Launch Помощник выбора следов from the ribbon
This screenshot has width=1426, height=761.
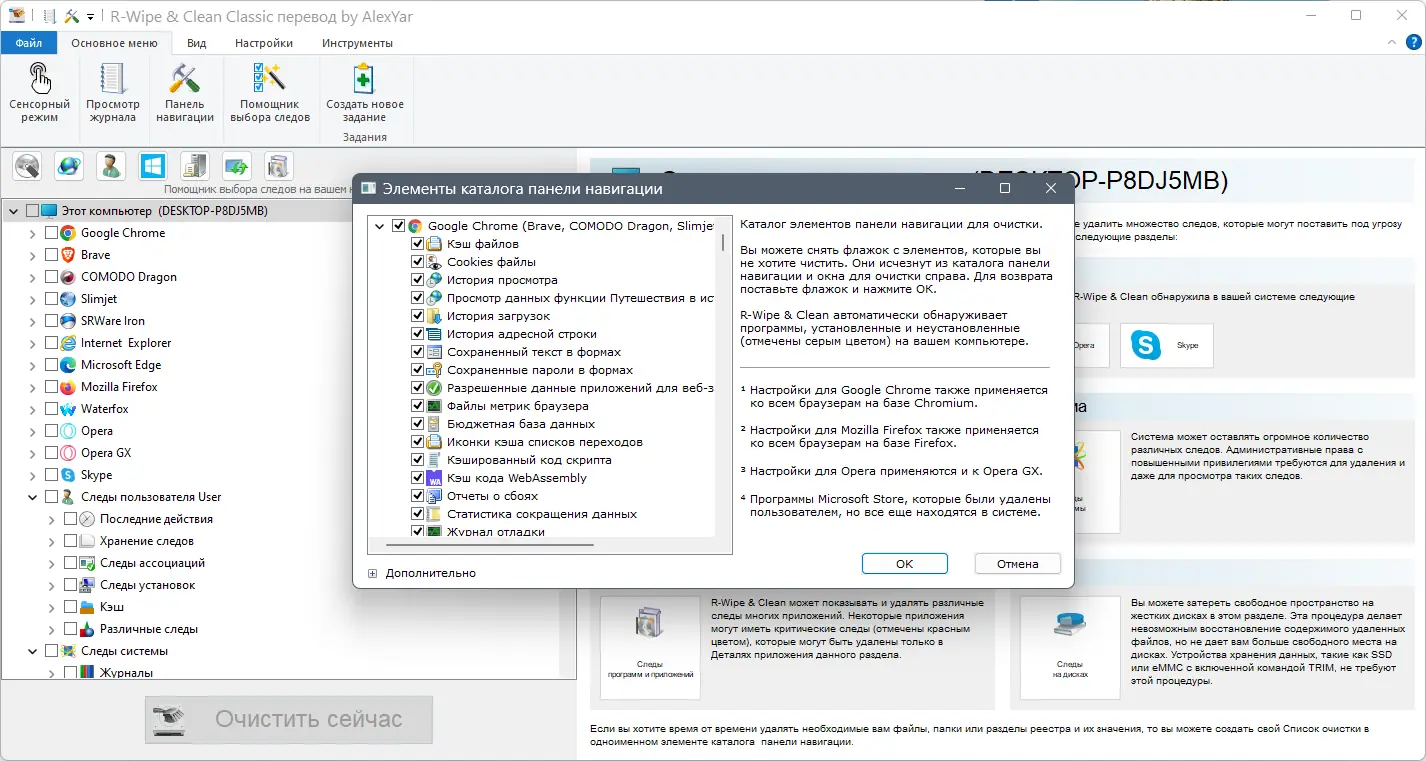(270, 93)
